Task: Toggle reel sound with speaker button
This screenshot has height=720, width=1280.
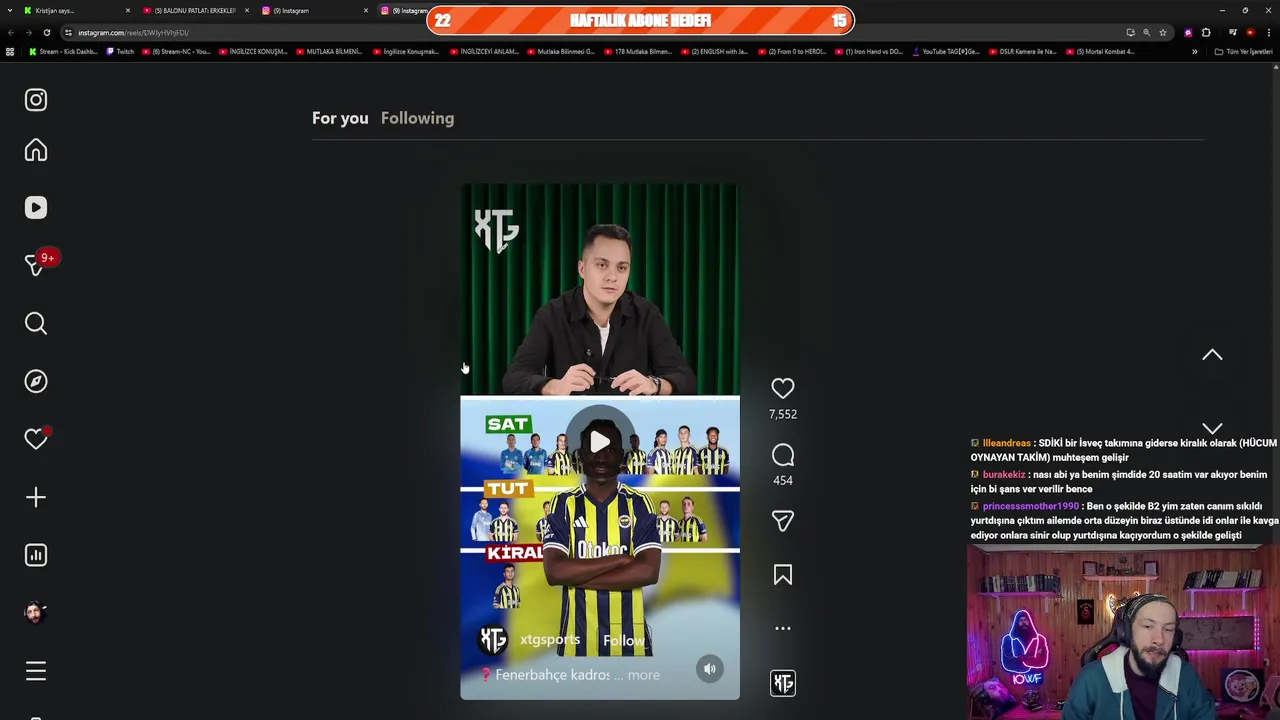Action: pyautogui.click(x=709, y=669)
